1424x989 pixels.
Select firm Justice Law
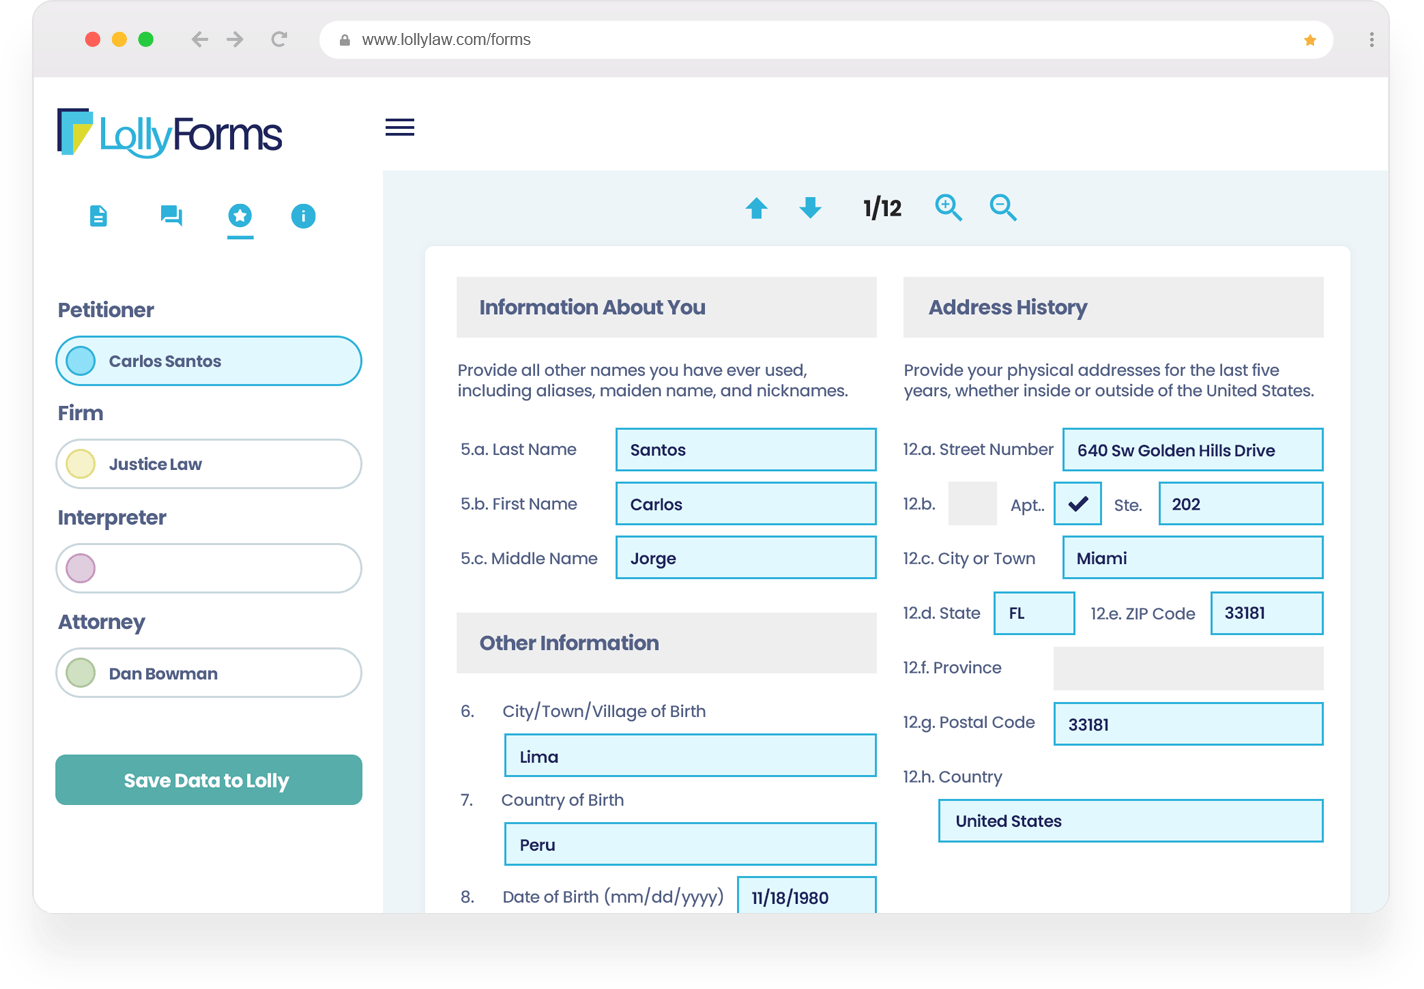[x=209, y=464]
